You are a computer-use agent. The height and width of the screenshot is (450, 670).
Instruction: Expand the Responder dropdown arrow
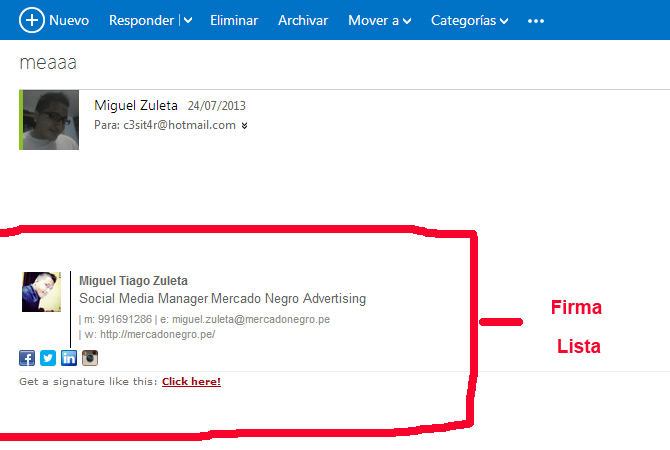point(187,21)
